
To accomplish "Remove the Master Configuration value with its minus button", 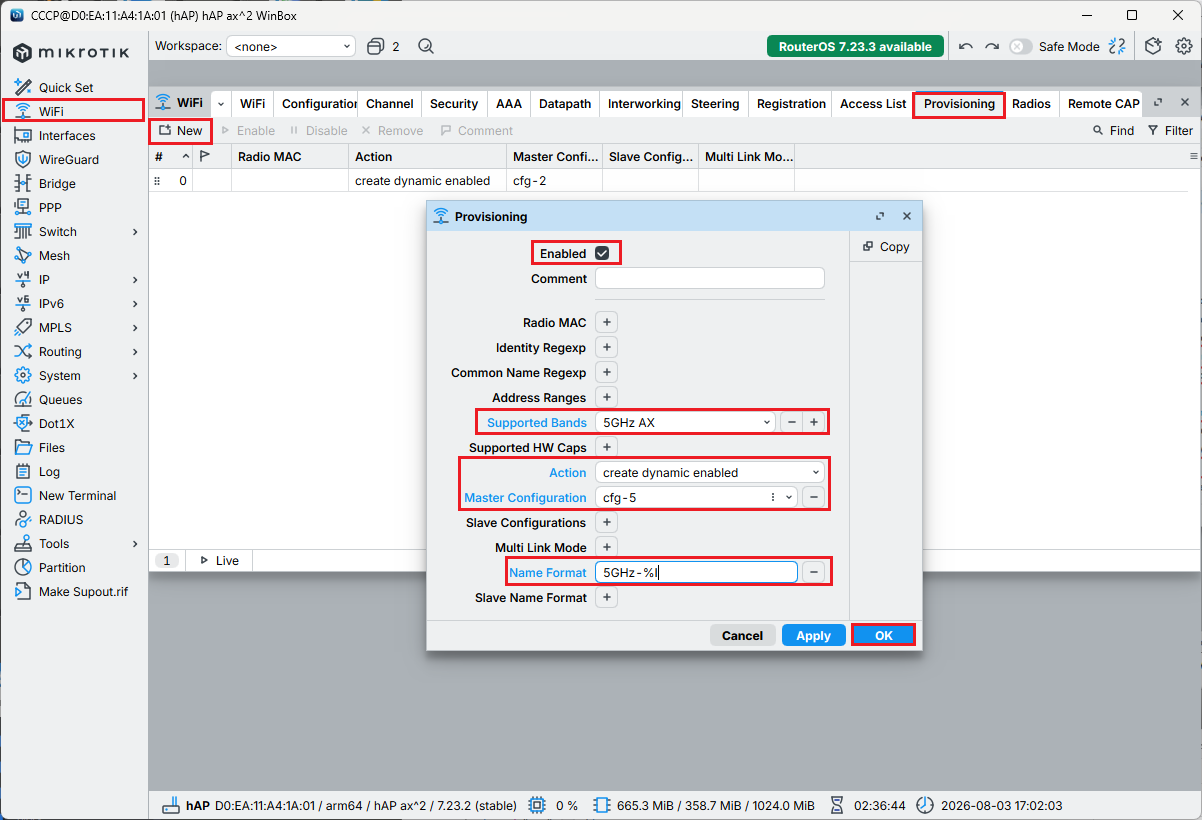I will 814,497.
